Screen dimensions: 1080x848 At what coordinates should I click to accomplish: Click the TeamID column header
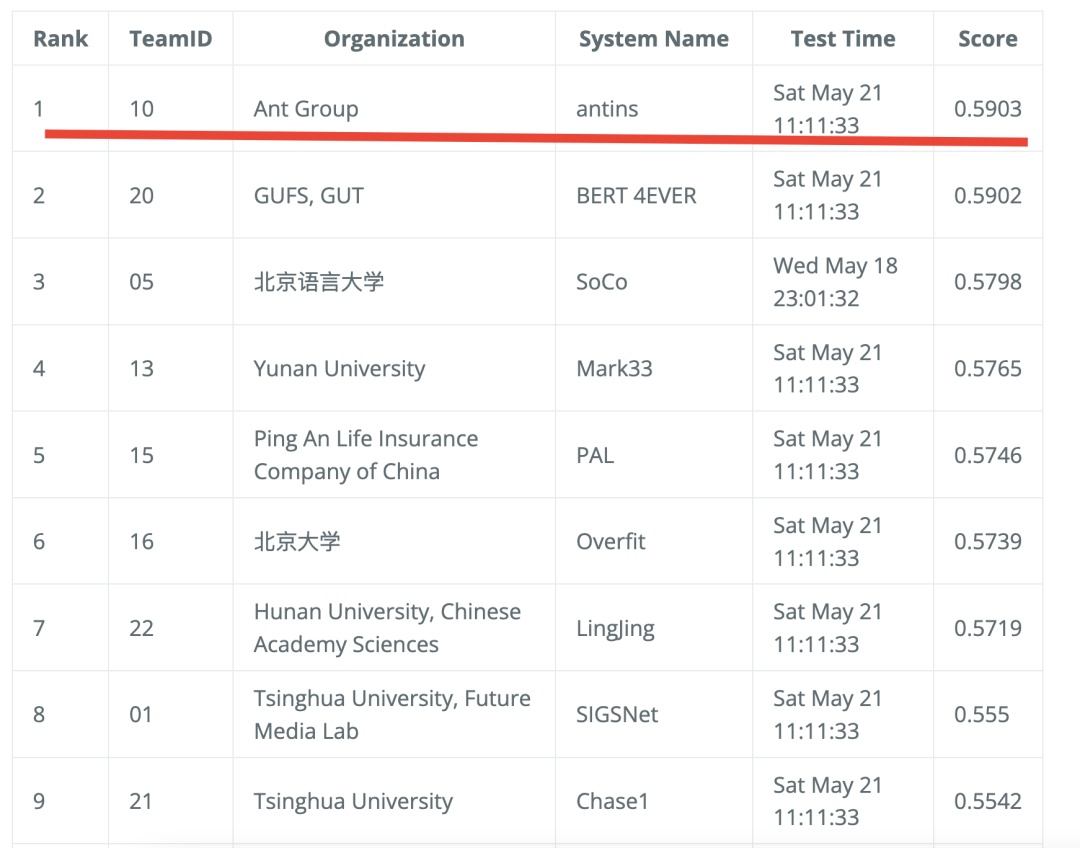coord(171,39)
